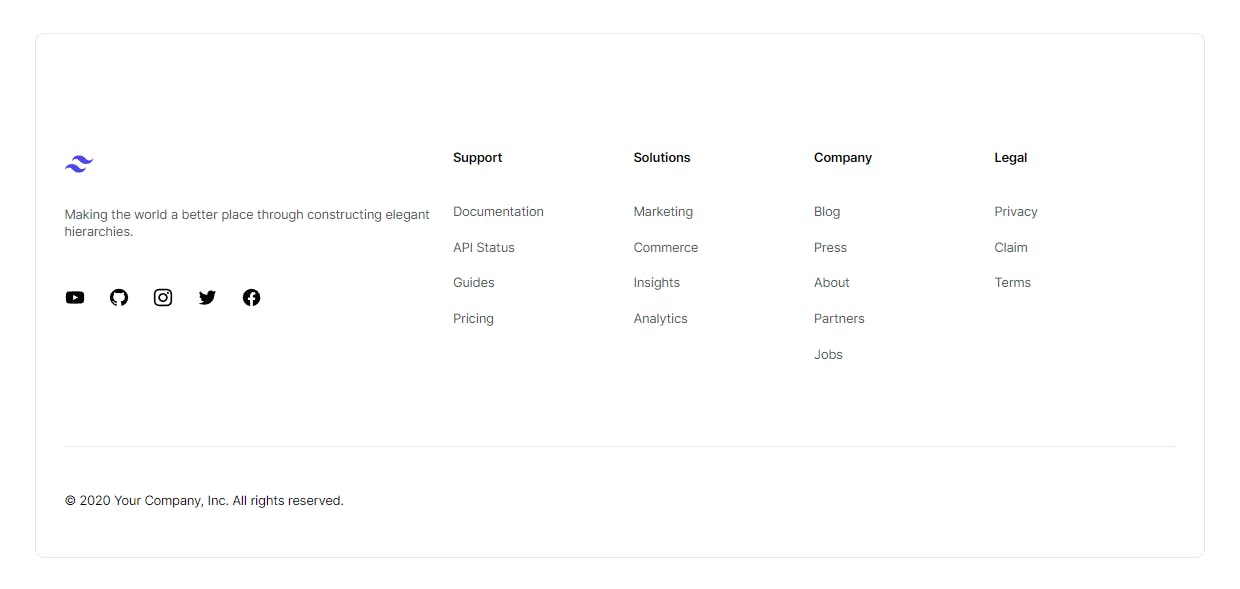The image size is (1240, 589).
Task: Open the Documentation link
Action: tap(498, 211)
